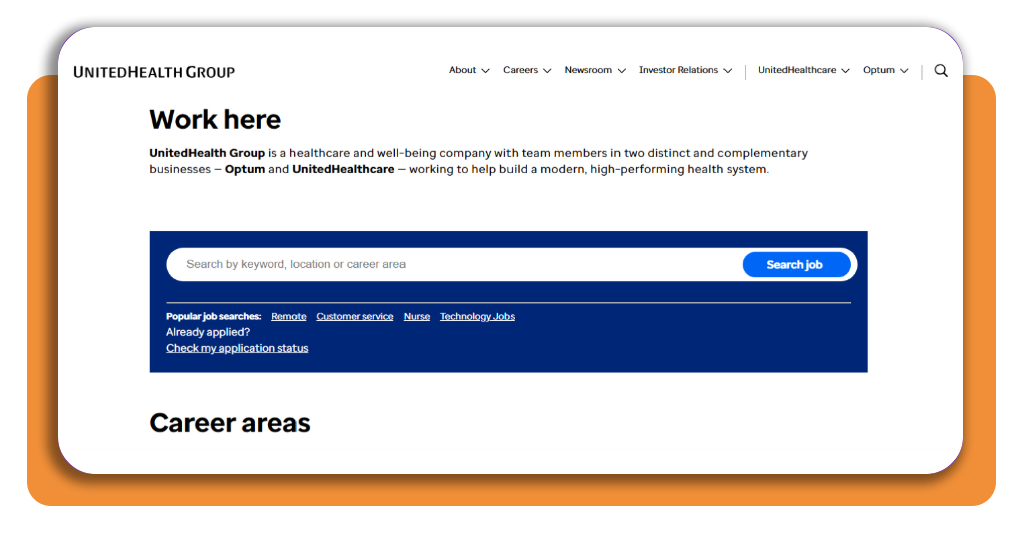Click the Search job button
The height and width of the screenshot is (536, 1024).
coord(796,264)
